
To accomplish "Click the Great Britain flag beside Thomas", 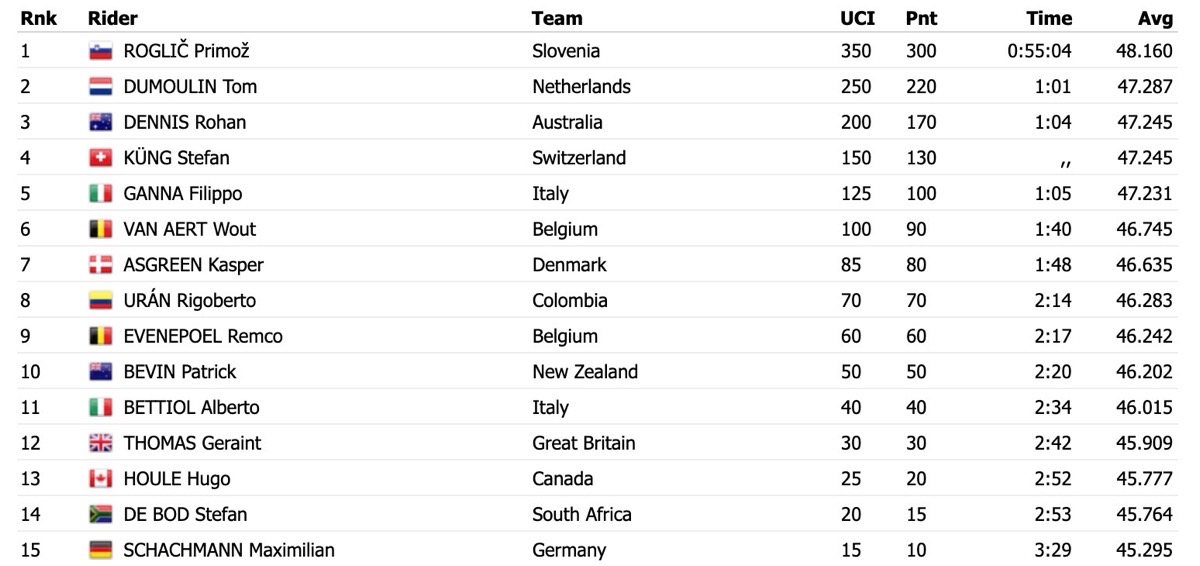I will tap(100, 443).
